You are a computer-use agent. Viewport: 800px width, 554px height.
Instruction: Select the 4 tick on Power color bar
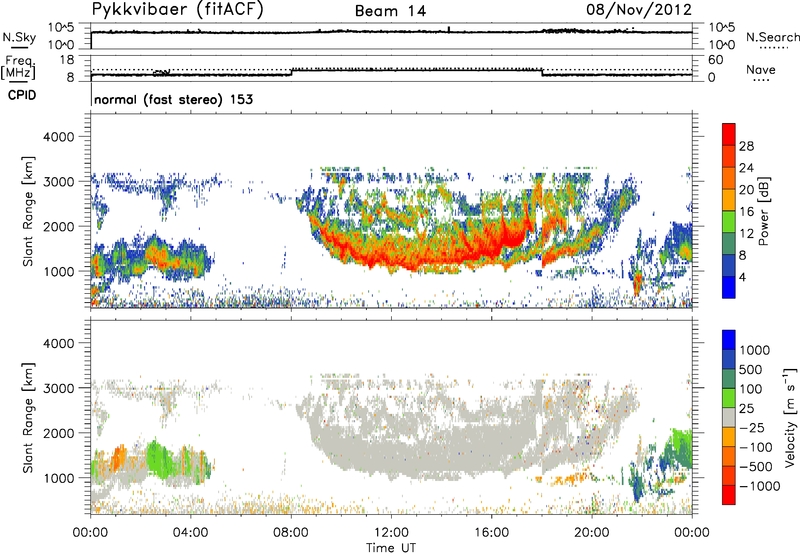pyautogui.click(x=743, y=277)
